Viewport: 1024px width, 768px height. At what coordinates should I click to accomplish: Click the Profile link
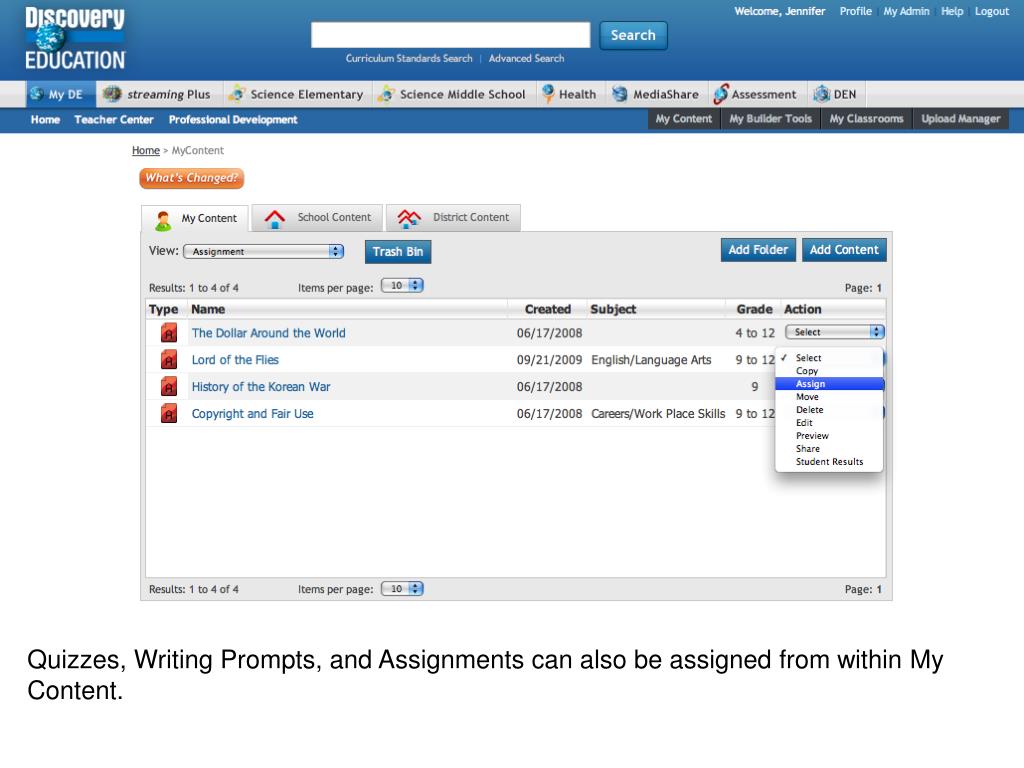[856, 11]
